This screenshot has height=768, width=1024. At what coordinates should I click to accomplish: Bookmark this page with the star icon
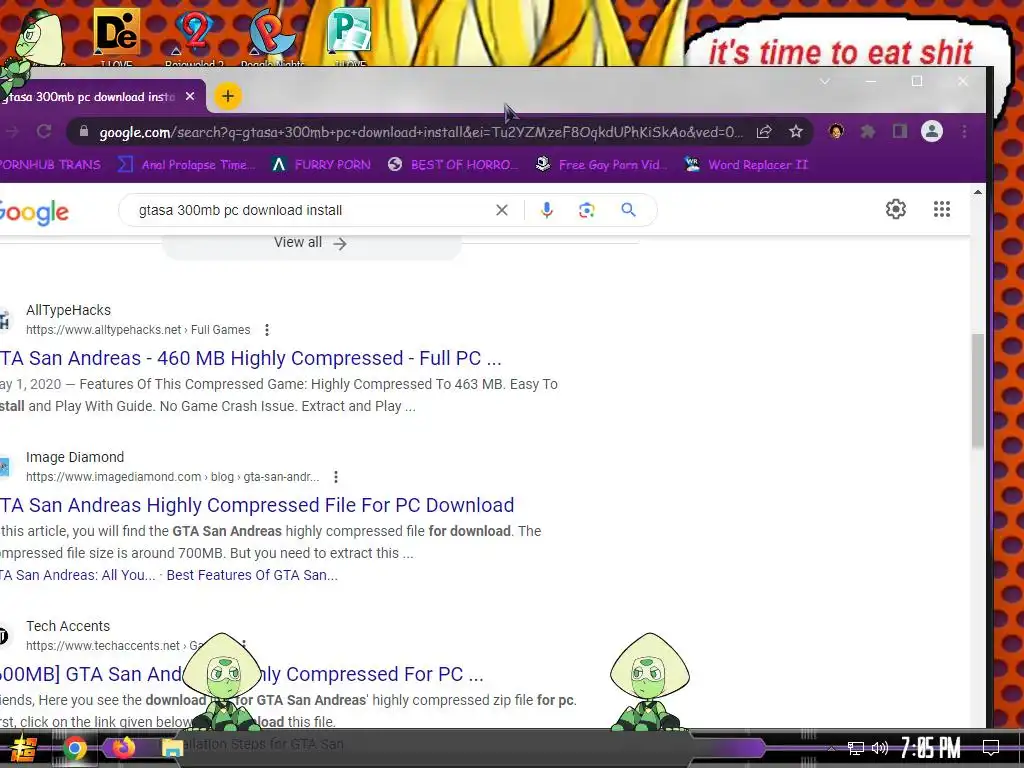(795, 132)
